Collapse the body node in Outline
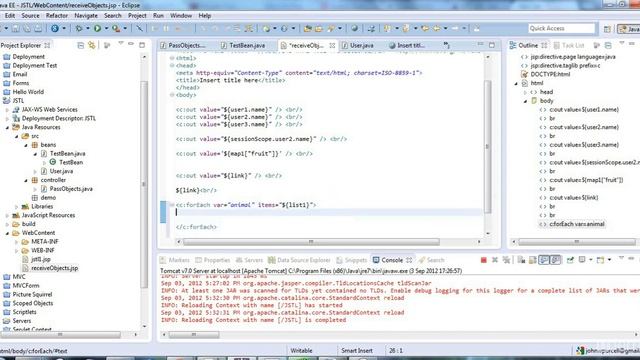This screenshot has height=360, width=640. coord(525,101)
